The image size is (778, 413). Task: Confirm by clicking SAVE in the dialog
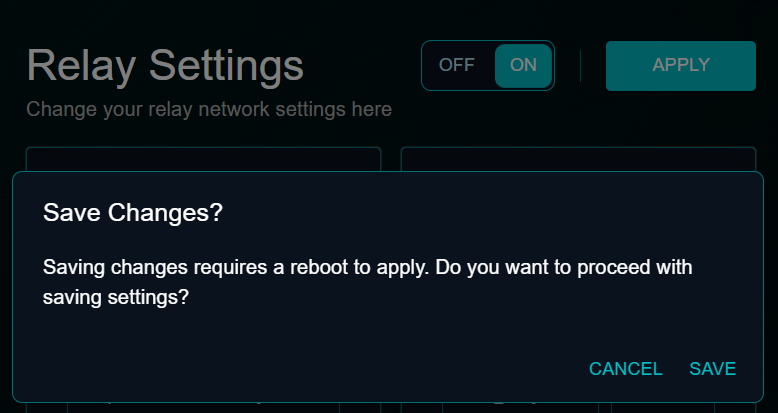[712, 369]
